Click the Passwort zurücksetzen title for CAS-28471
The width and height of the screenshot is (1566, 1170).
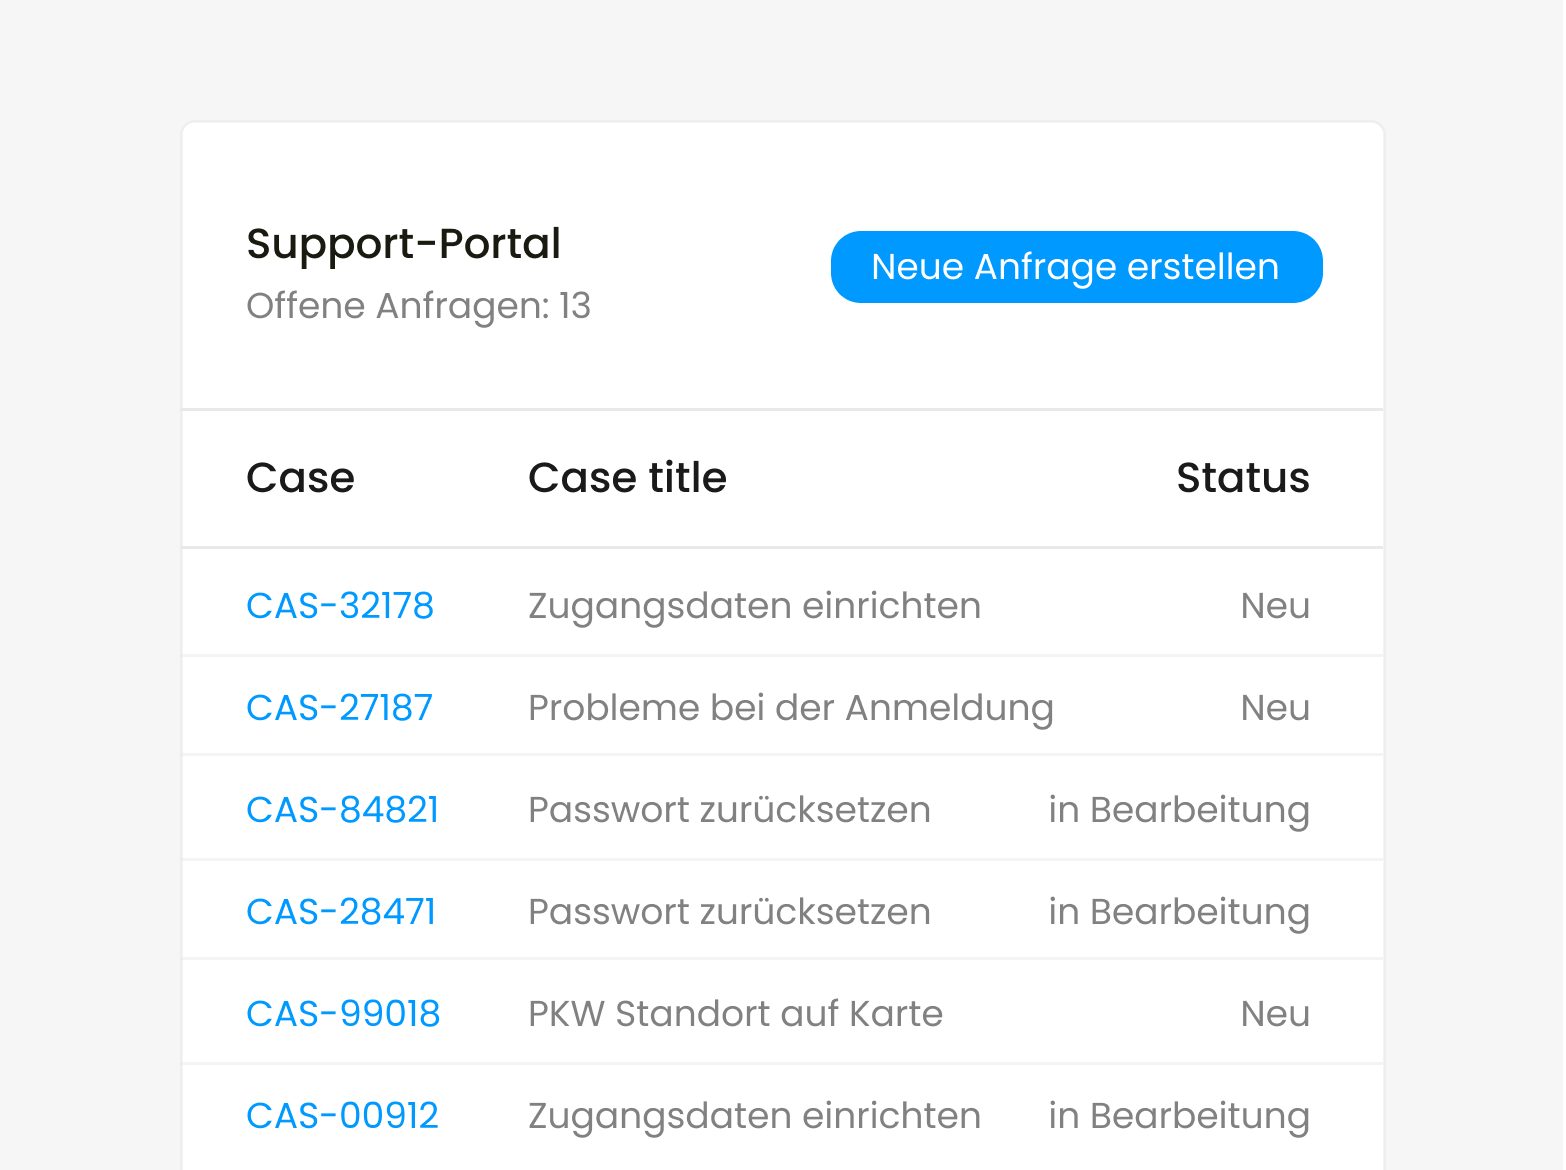point(730,912)
